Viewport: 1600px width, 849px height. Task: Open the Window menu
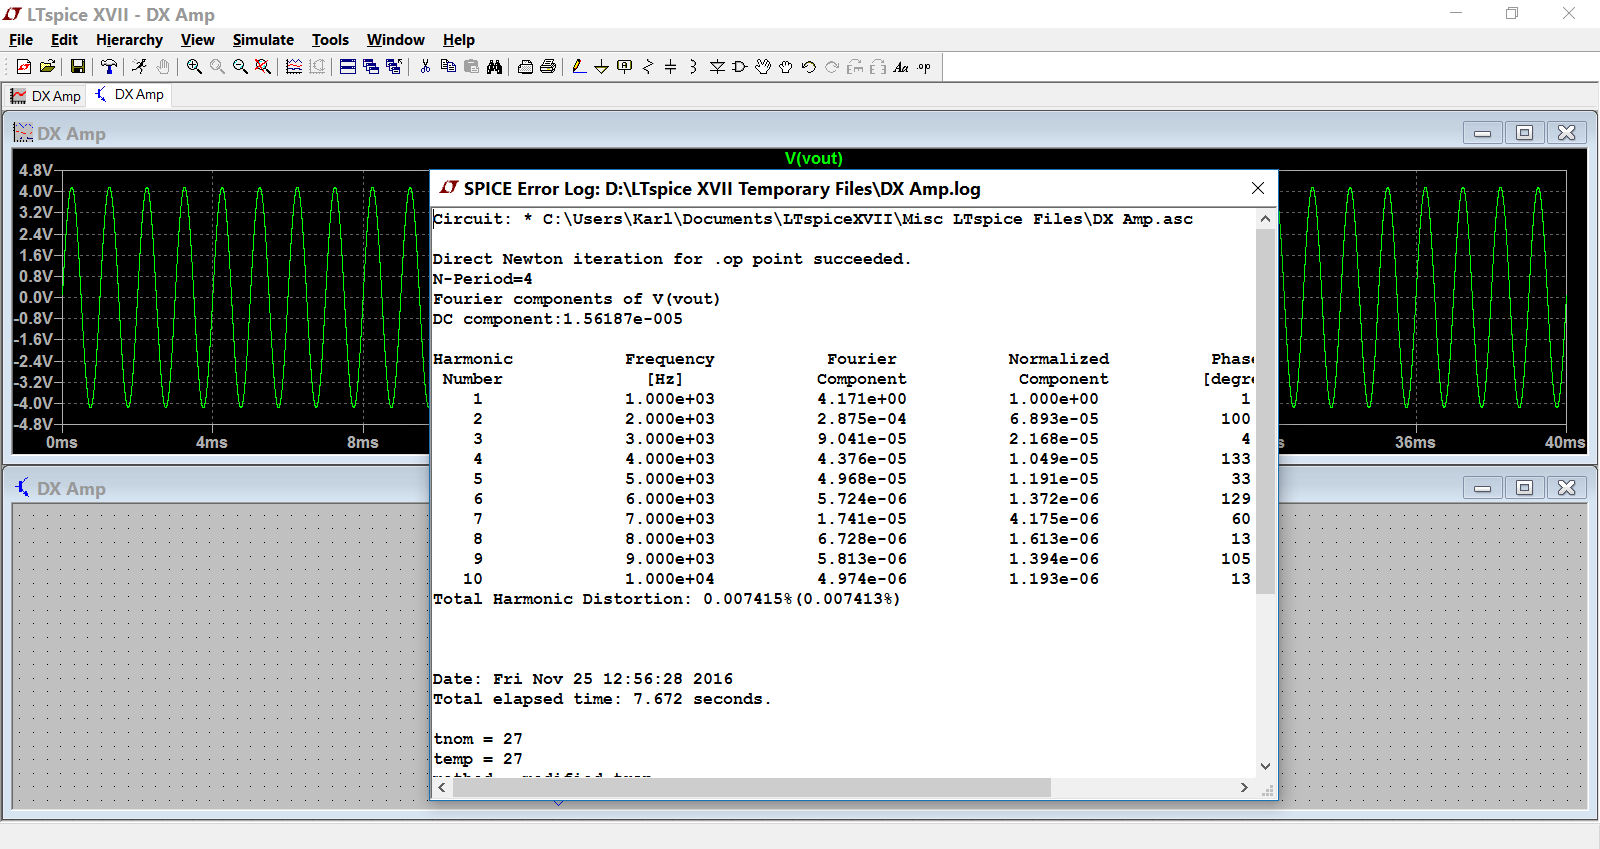pyautogui.click(x=396, y=40)
